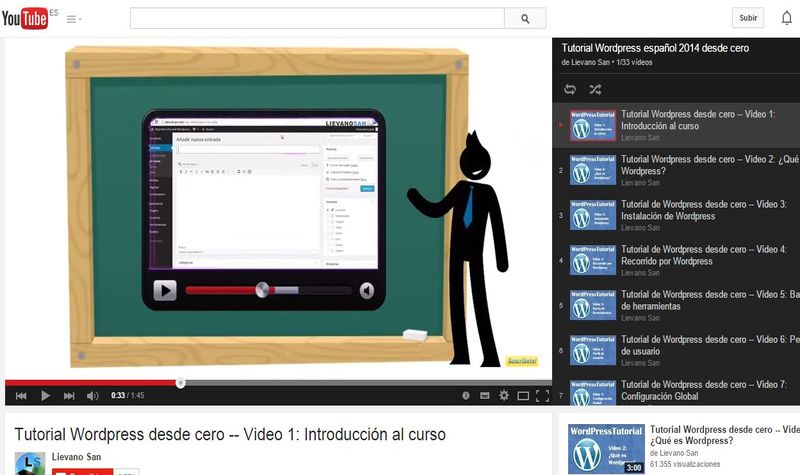Open the Video 5 barra de herramientas entry
The height and width of the screenshot is (475, 800).
pyautogui.click(x=676, y=306)
